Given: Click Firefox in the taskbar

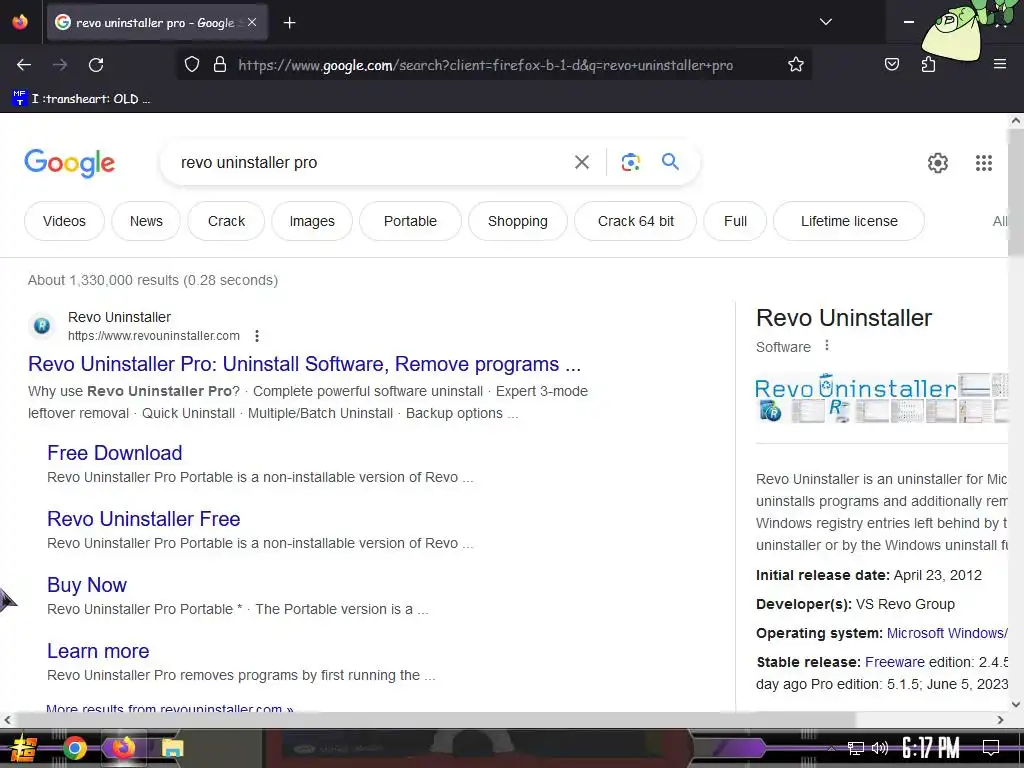Looking at the screenshot, I should coord(123,748).
